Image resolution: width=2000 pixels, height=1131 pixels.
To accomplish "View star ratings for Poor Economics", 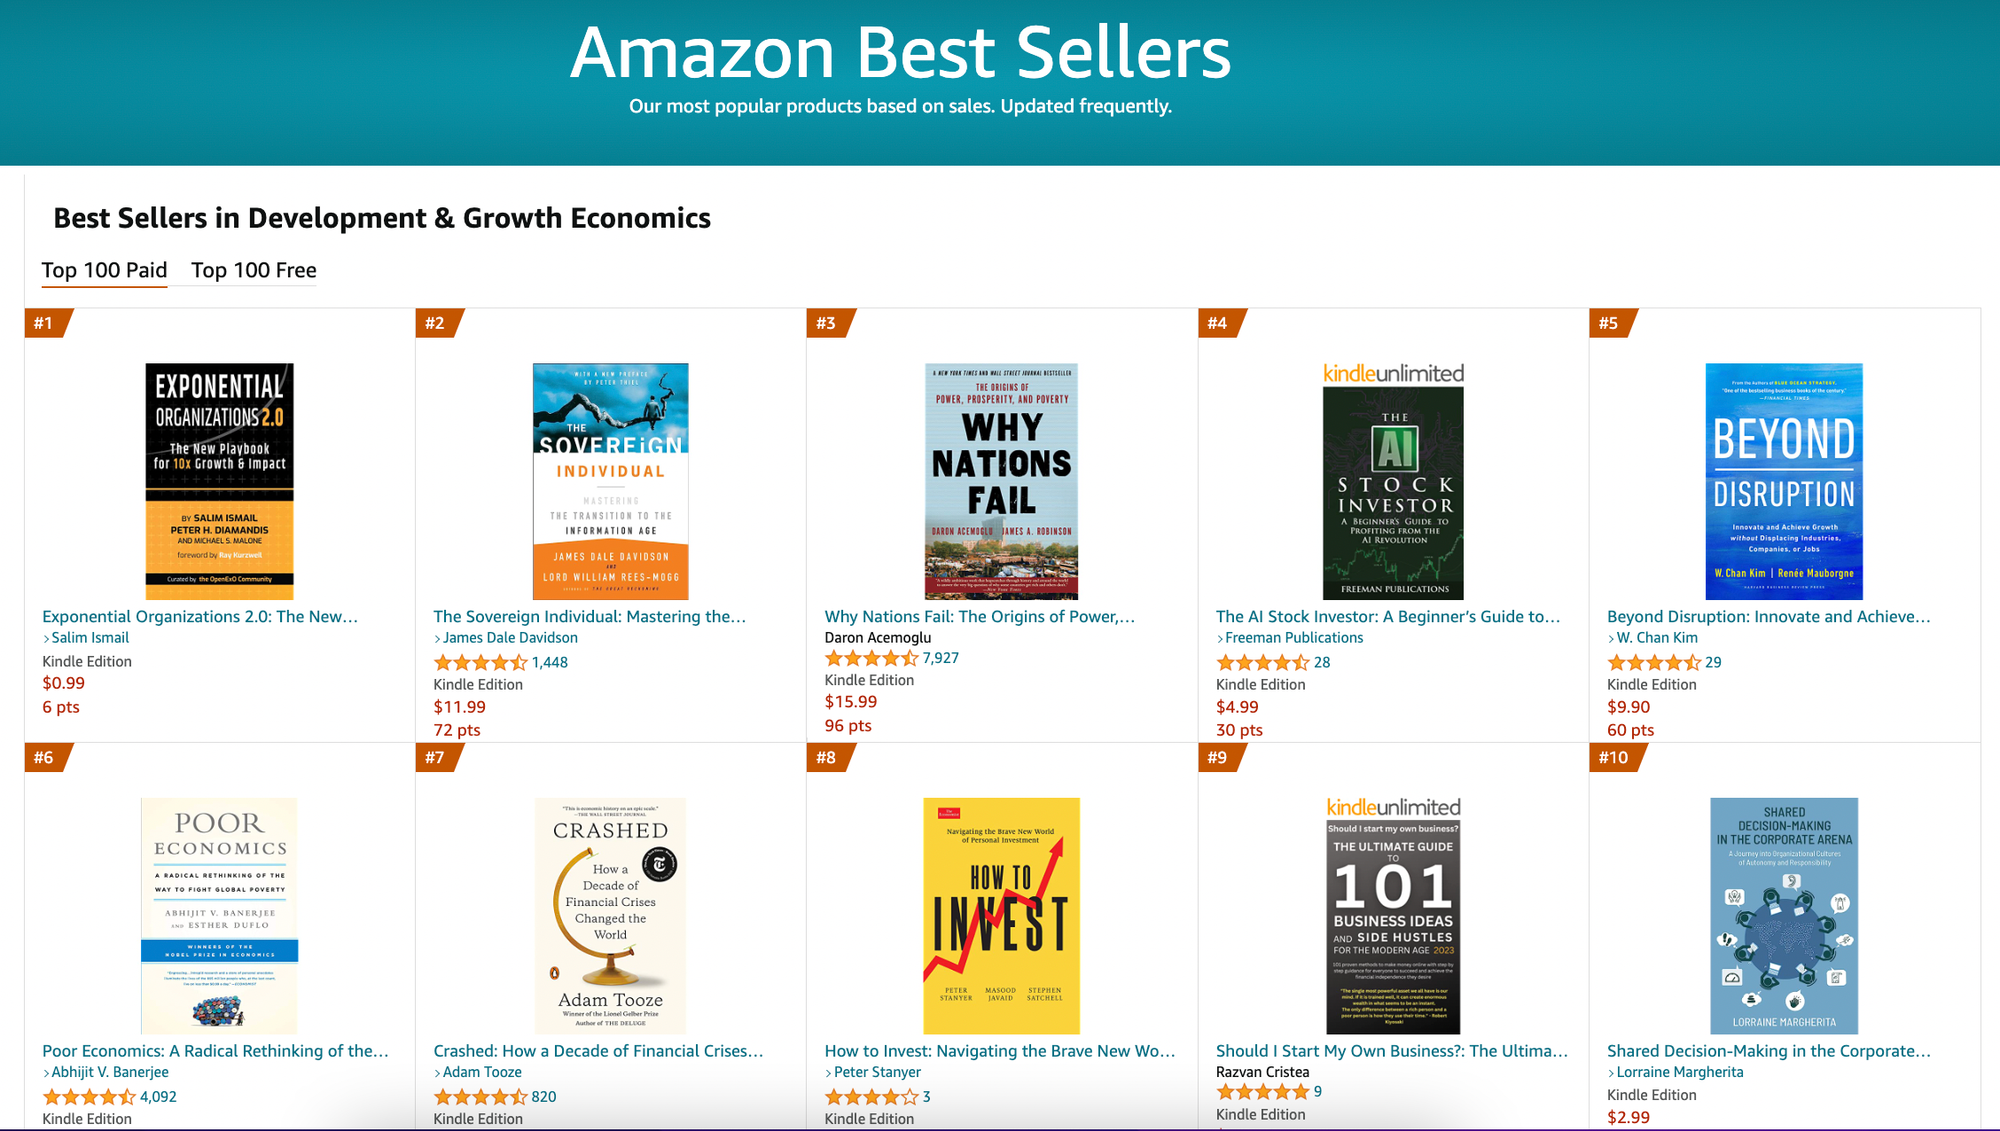I will click(89, 1096).
